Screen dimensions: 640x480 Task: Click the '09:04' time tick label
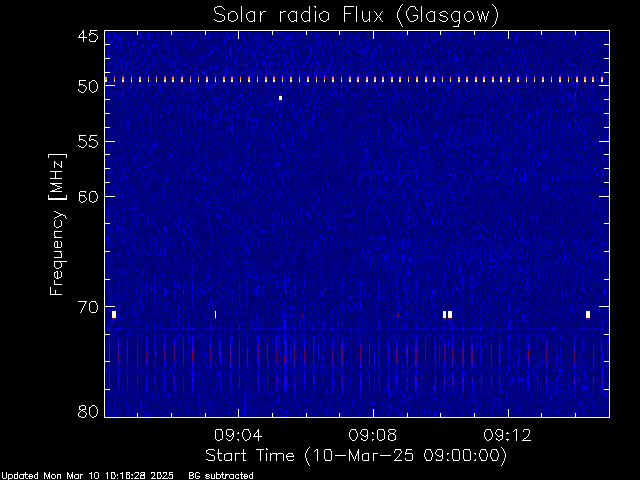(238, 435)
